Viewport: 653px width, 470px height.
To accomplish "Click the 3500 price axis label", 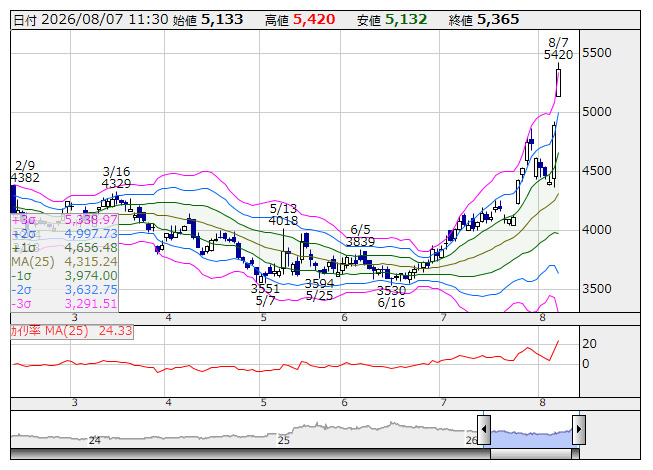I will click(x=597, y=289).
